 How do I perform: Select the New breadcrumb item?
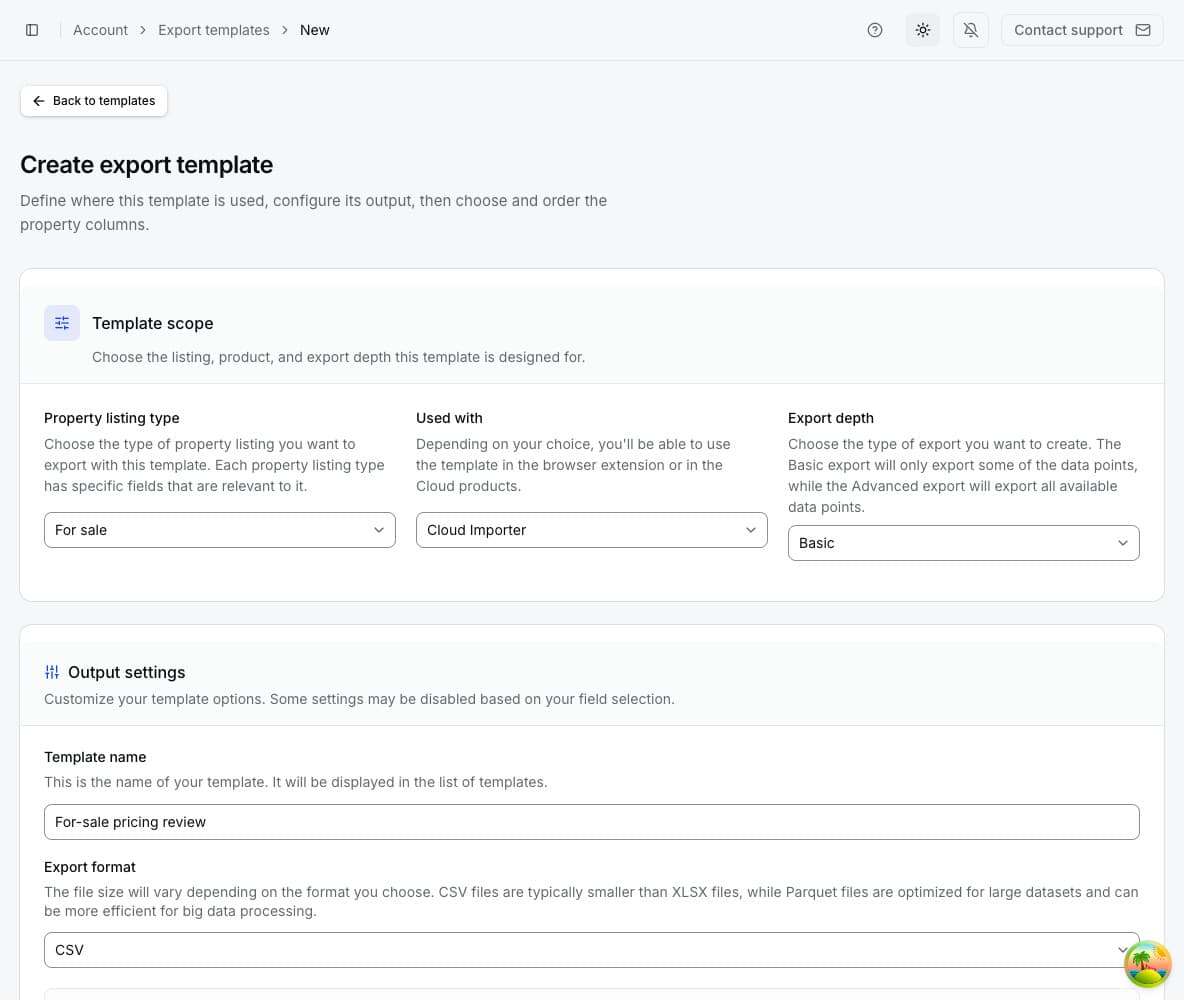tap(314, 30)
